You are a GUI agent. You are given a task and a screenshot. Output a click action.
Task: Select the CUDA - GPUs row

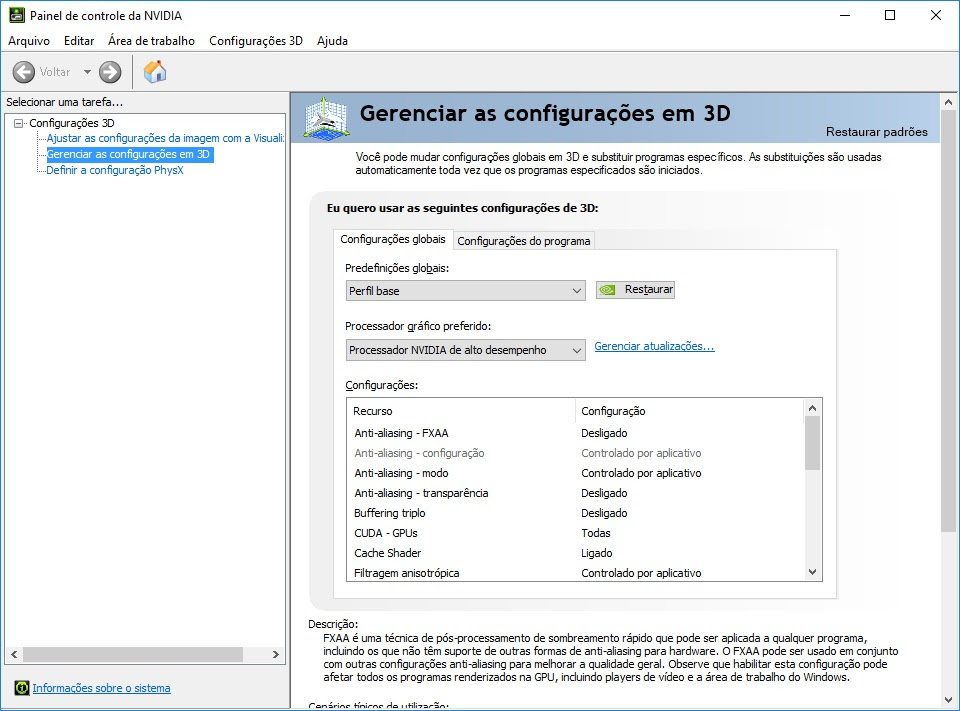[x=576, y=533]
